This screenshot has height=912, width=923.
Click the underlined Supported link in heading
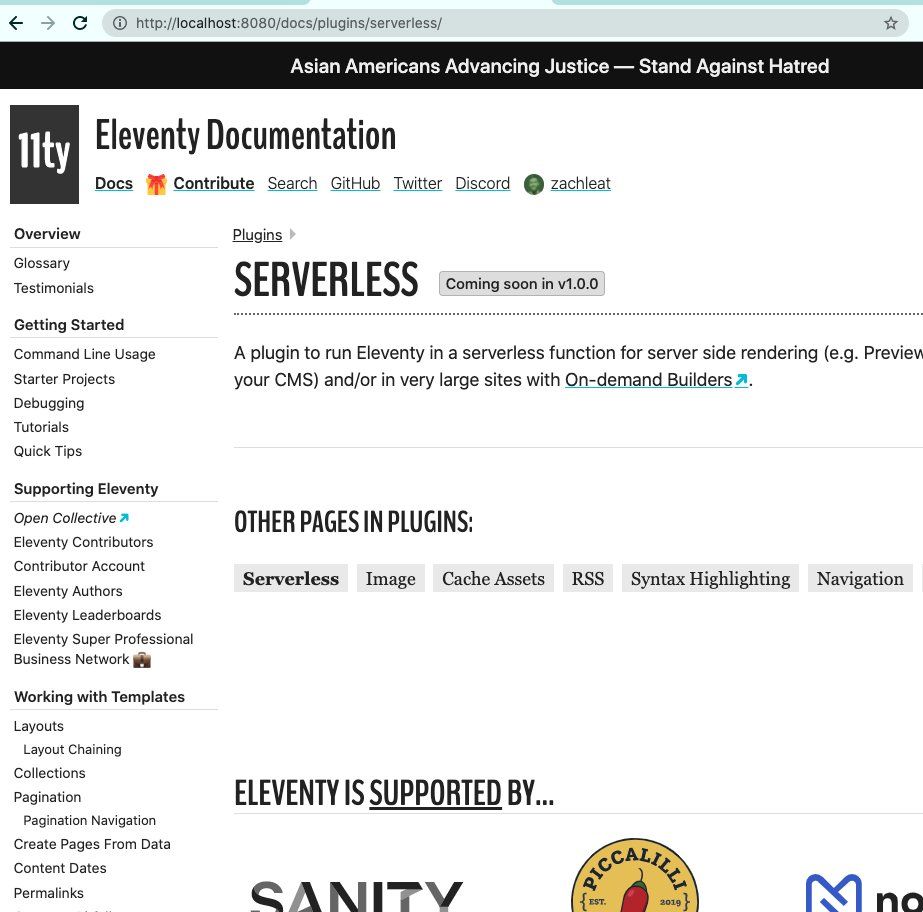point(435,793)
